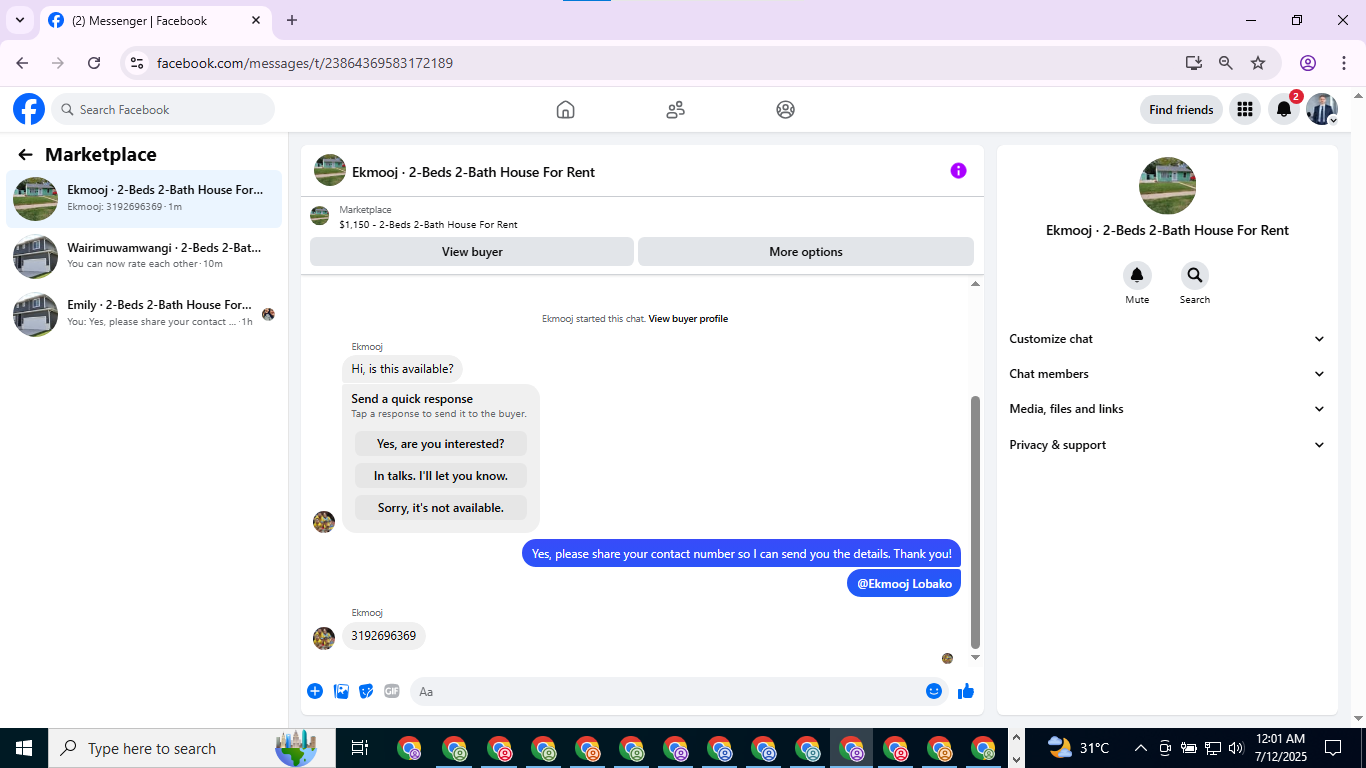The image size is (1366, 768).
Task: Open conversation information purple icon
Action: tap(958, 171)
